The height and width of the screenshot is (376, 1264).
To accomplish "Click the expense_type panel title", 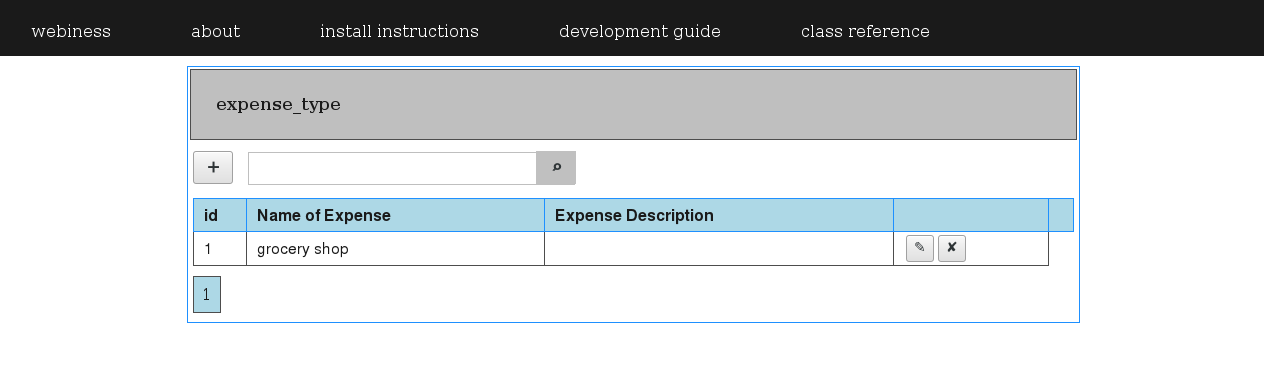I will click(x=278, y=104).
